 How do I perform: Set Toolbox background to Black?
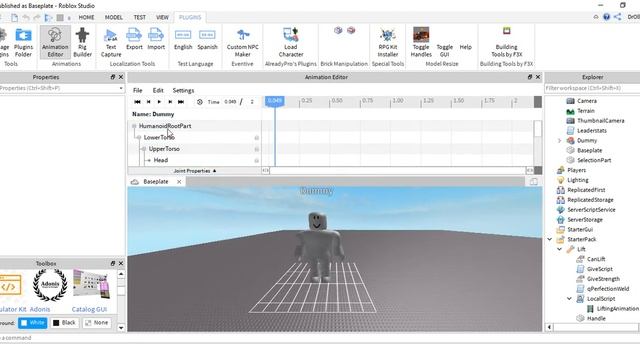pos(64,323)
